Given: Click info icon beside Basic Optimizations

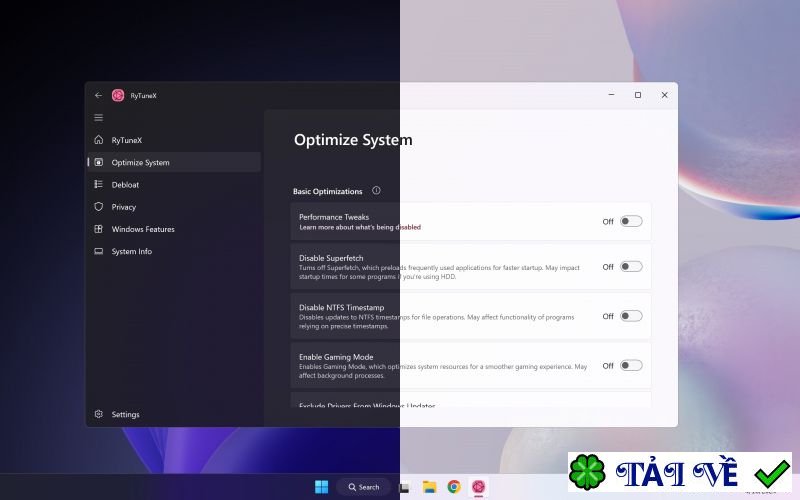Looking at the screenshot, I should coord(376,191).
